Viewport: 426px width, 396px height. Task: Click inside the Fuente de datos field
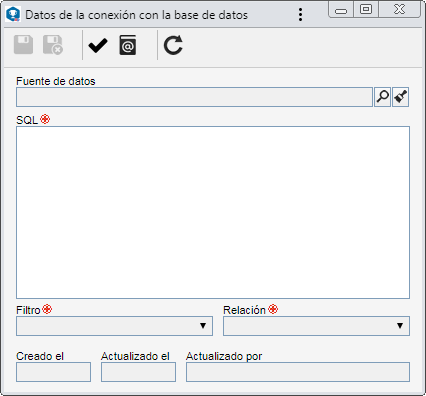tap(194, 97)
